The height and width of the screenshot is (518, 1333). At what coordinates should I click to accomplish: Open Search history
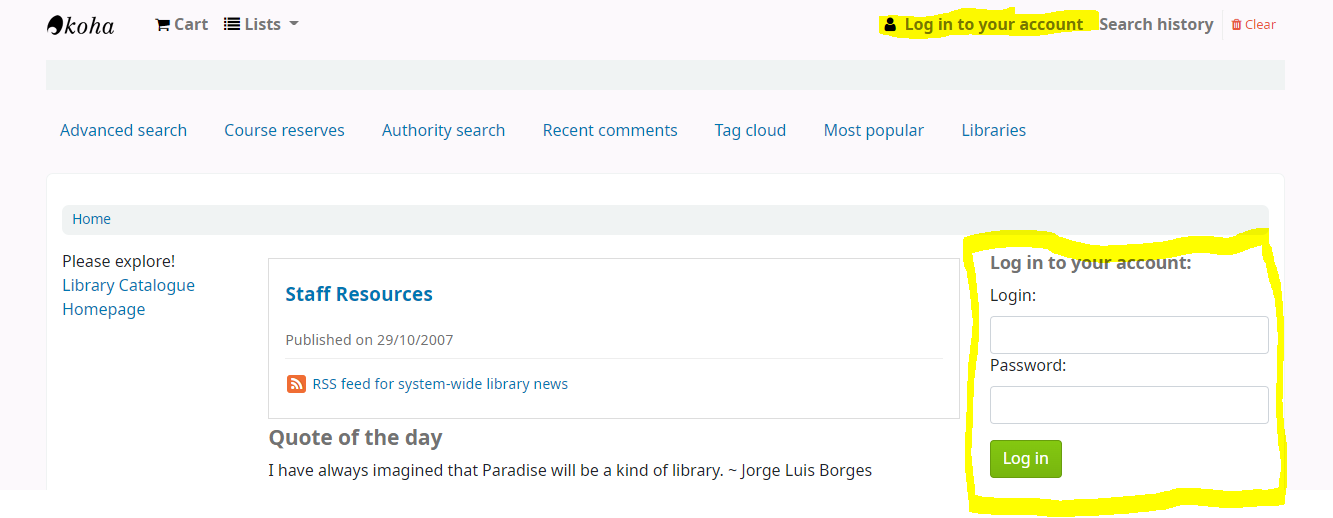coord(1156,25)
